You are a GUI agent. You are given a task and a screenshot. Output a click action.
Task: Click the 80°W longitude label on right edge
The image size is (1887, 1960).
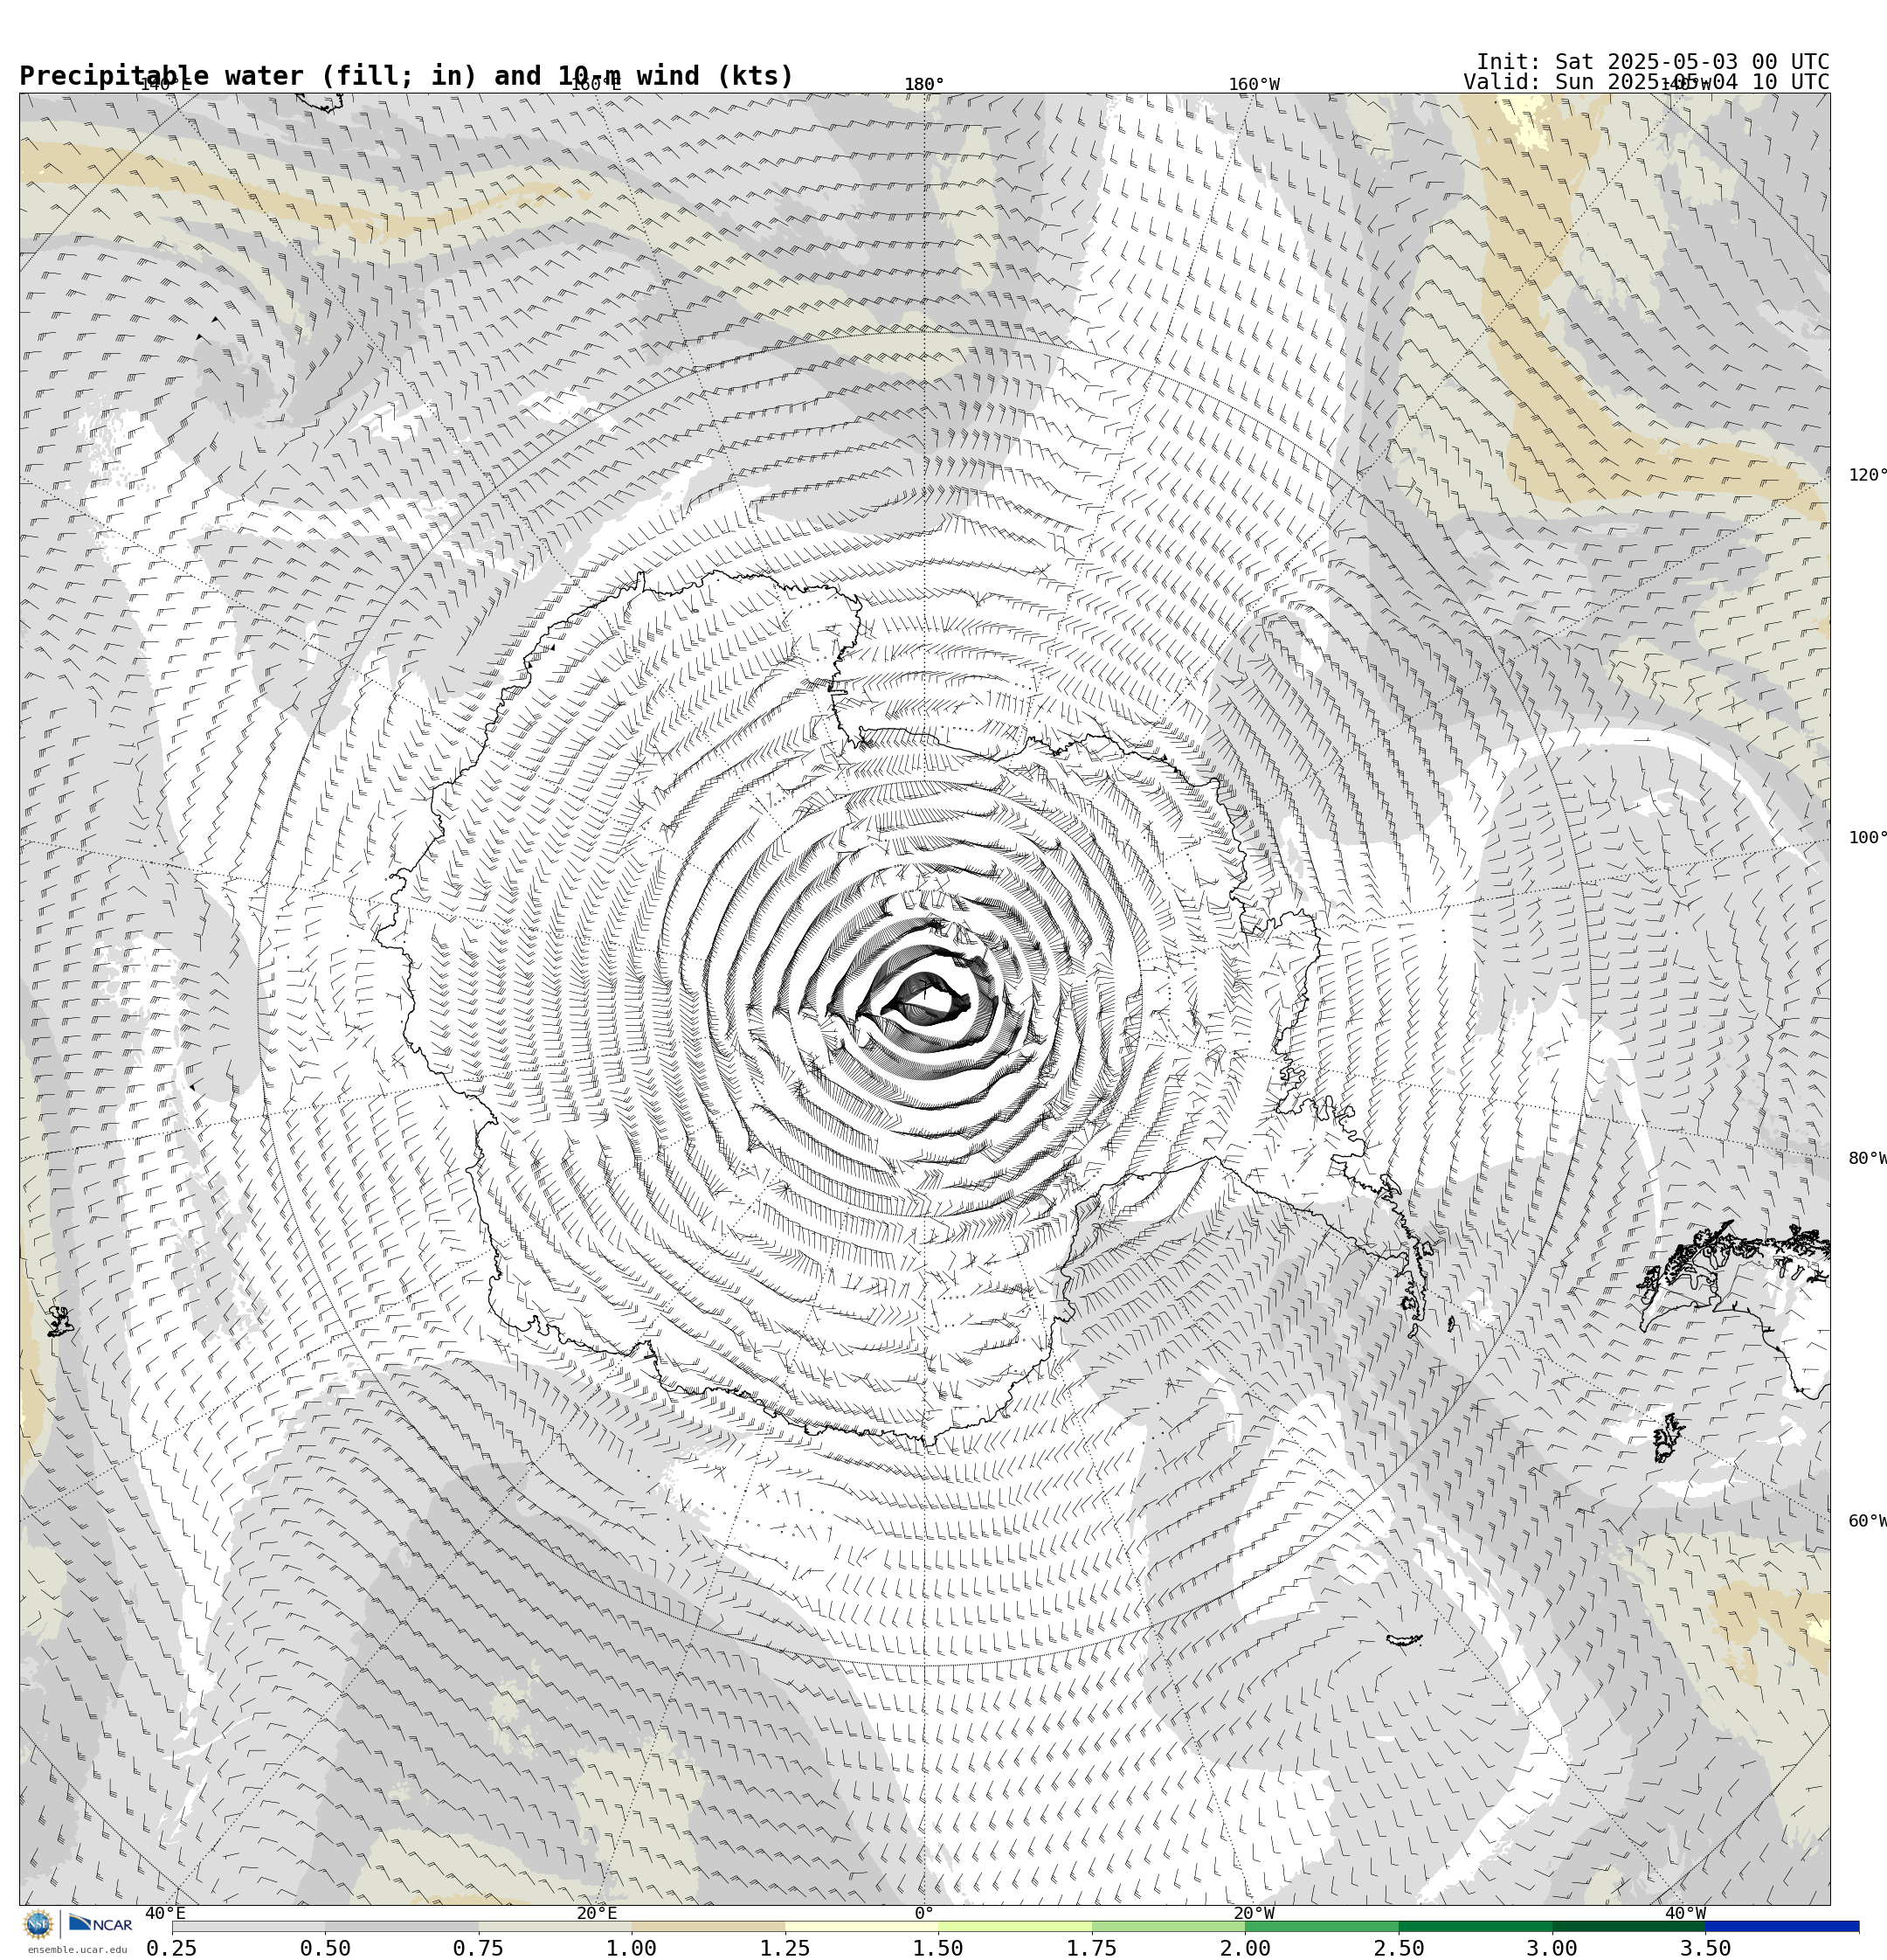click(1867, 1159)
